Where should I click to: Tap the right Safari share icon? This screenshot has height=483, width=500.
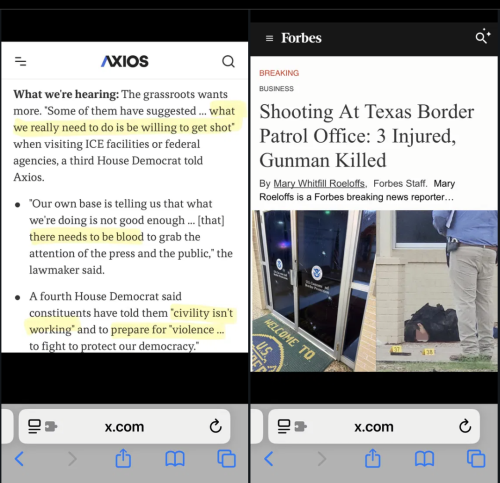click(x=373, y=458)
